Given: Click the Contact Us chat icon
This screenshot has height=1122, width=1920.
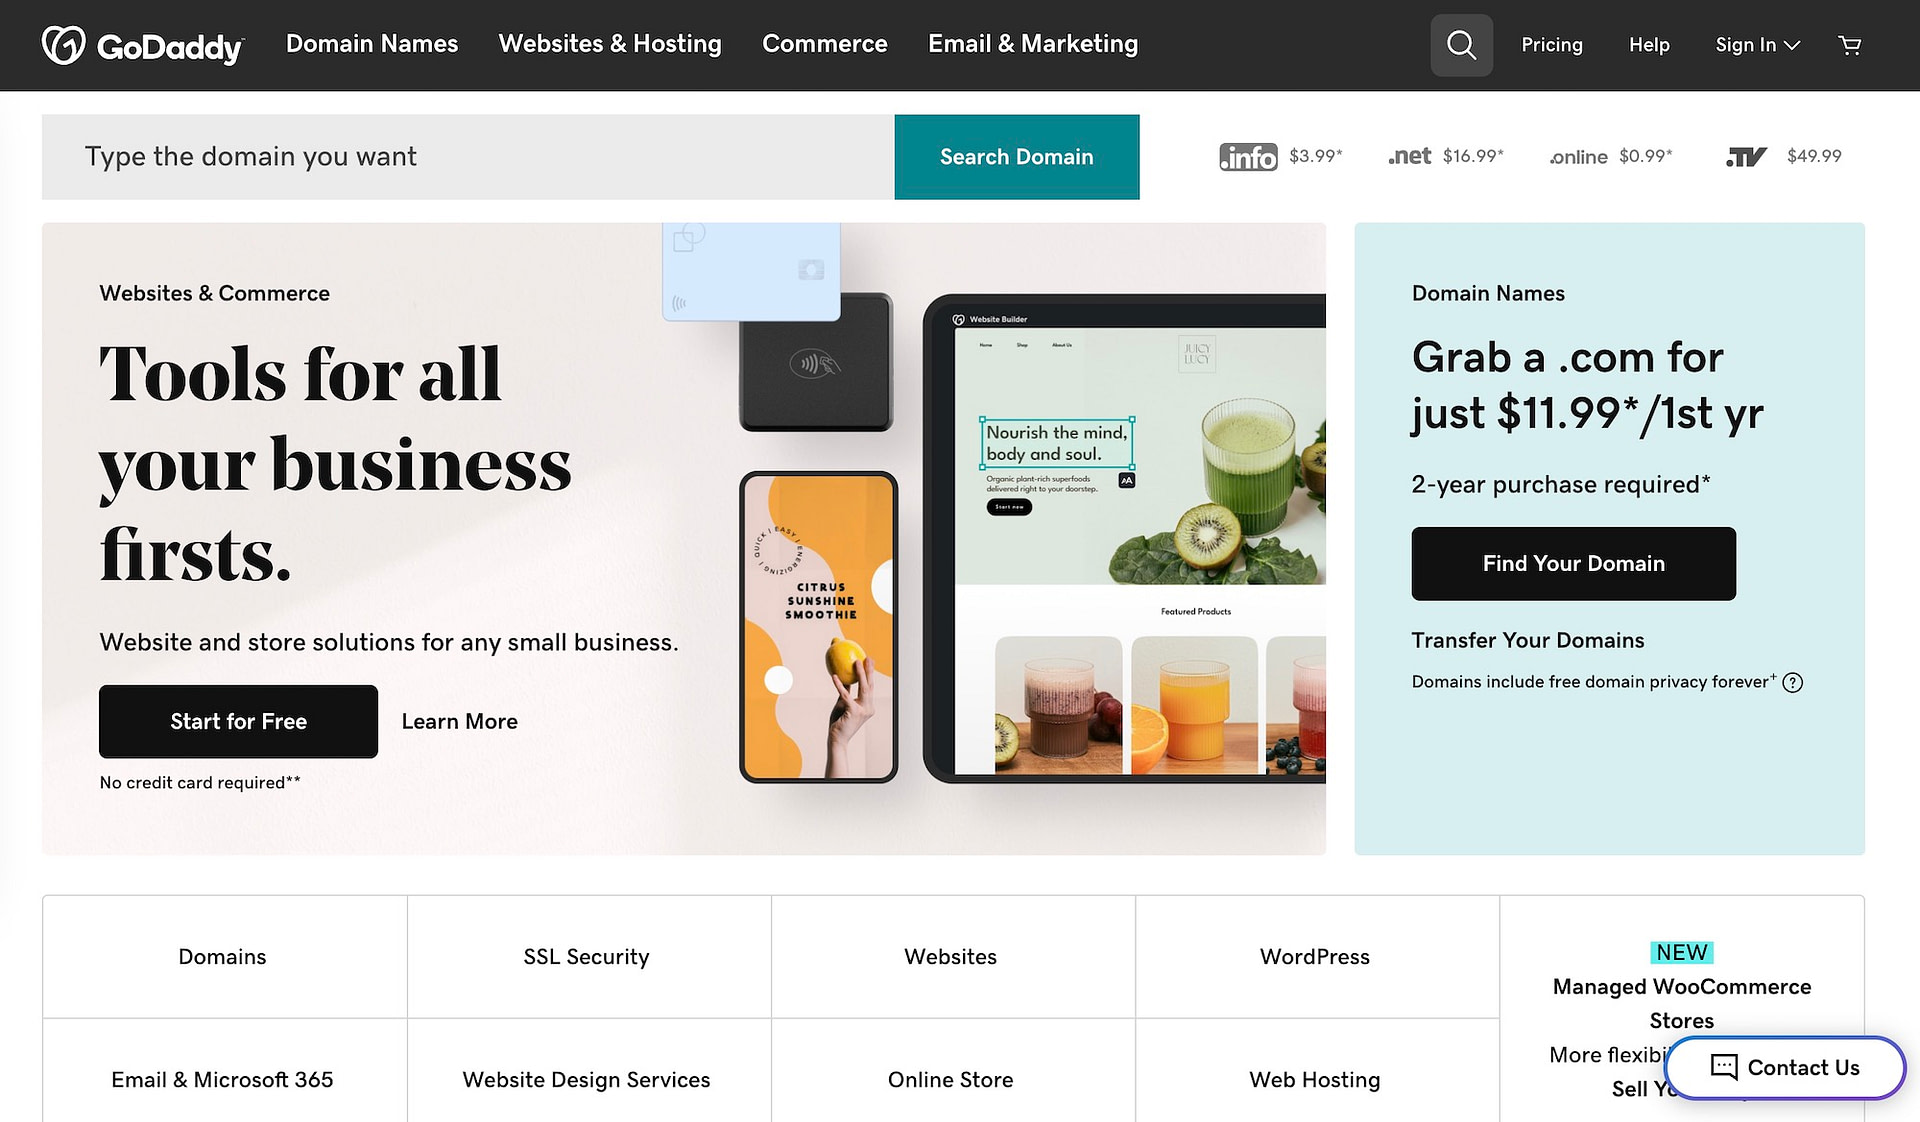Looking at the screenshot, I should 1722,1067.
